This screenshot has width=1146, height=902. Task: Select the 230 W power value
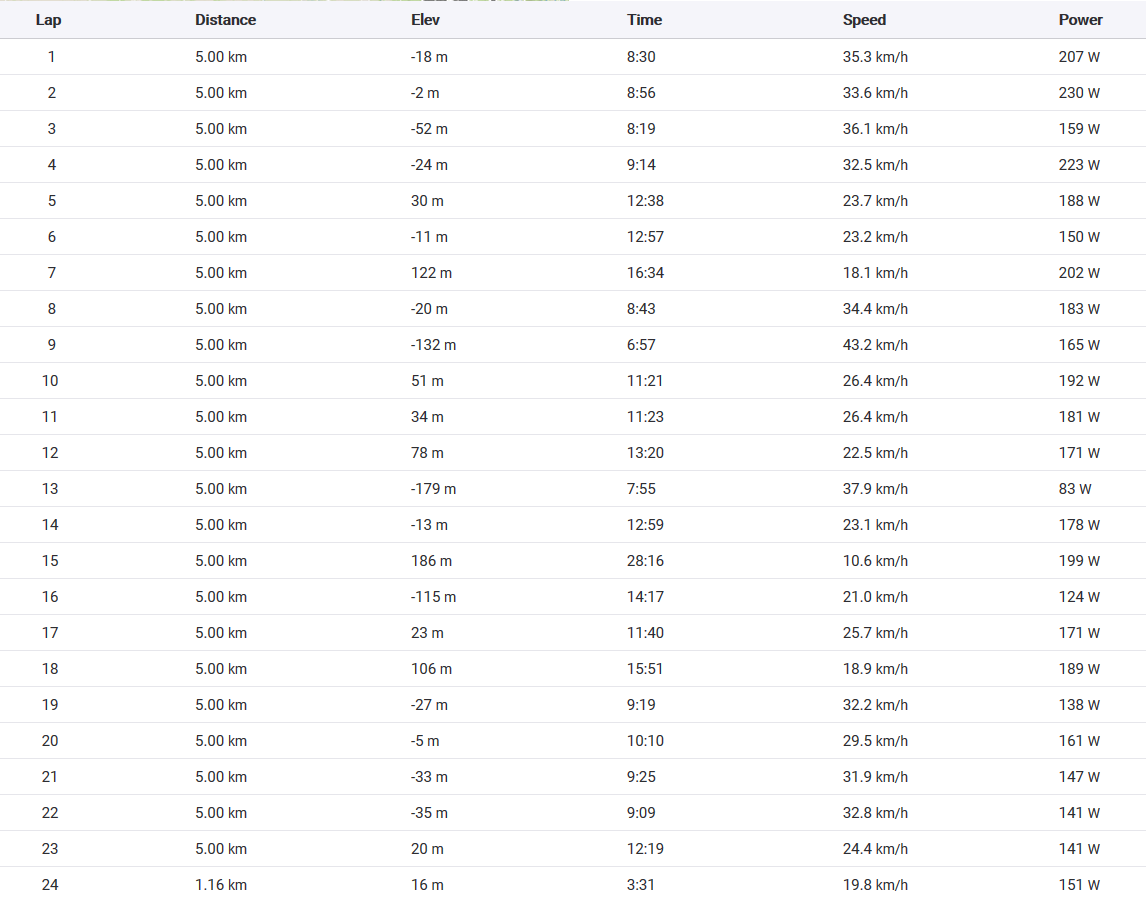point(1079,93)
